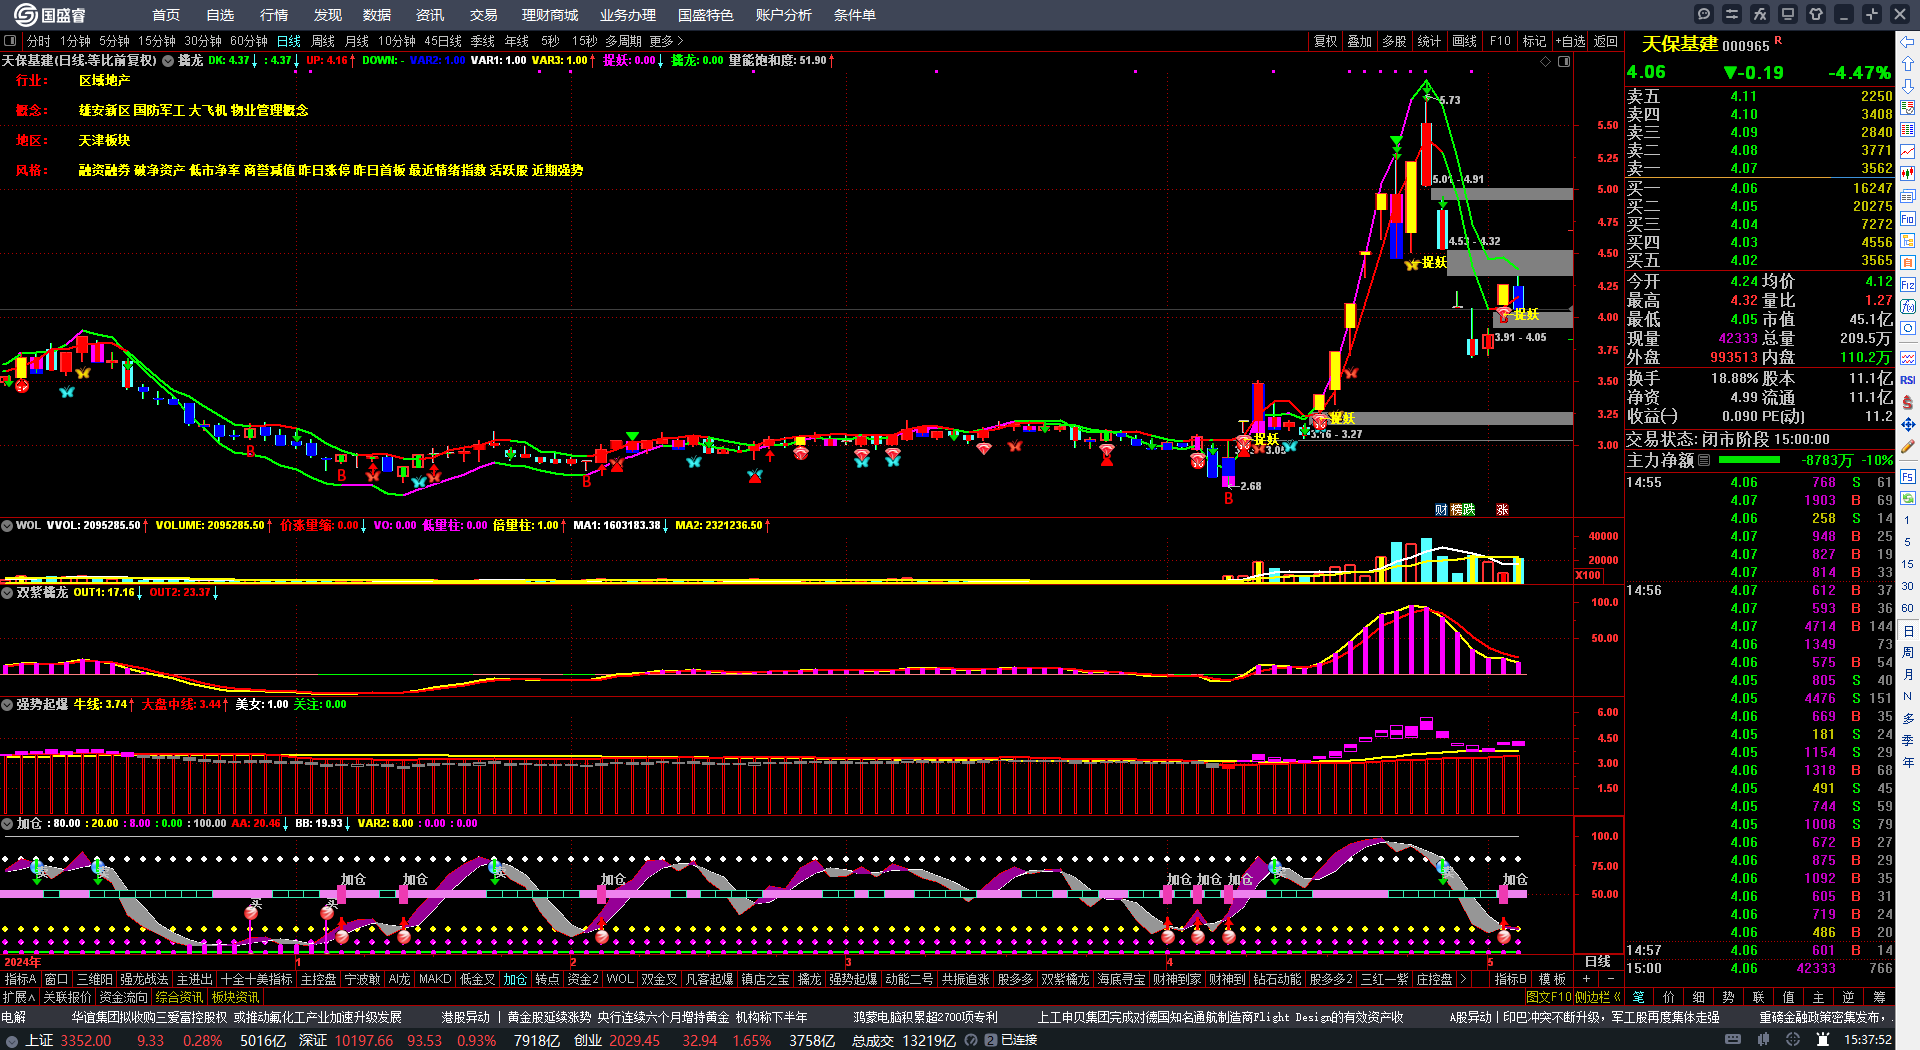Click the Guoshengrui logo at top left
The width and height of the screenshot is (1920, 1050).
[50, 14]
